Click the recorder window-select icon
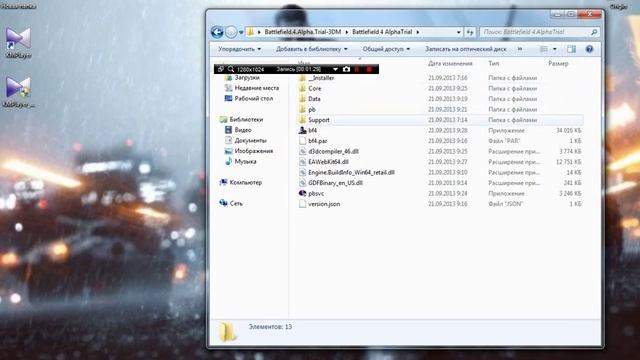640x360 pixels. 221,69
